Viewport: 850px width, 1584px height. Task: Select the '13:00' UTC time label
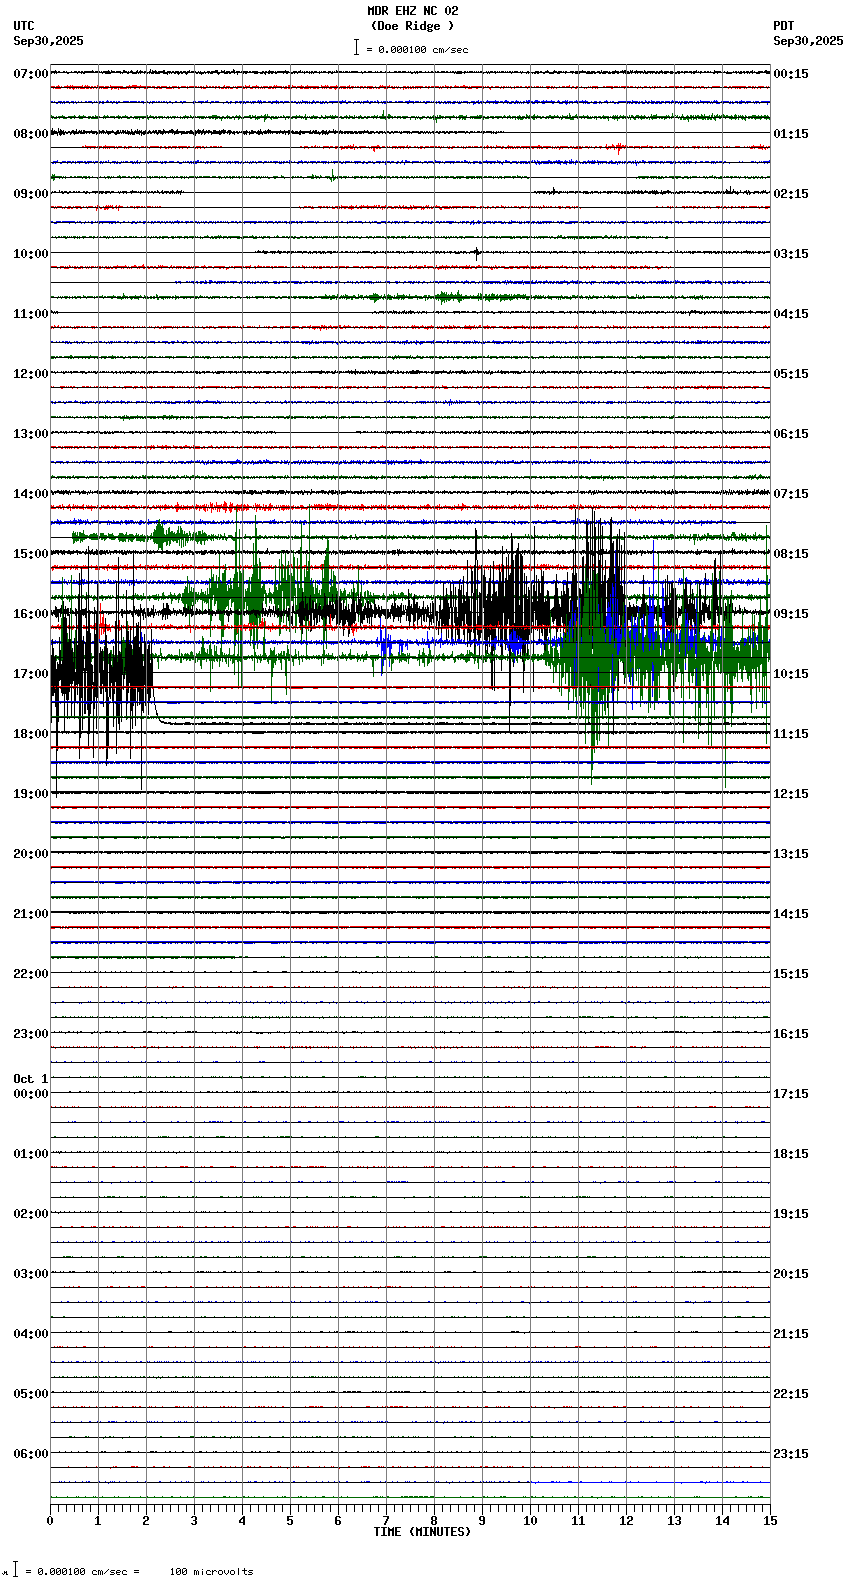coord(31,434)
